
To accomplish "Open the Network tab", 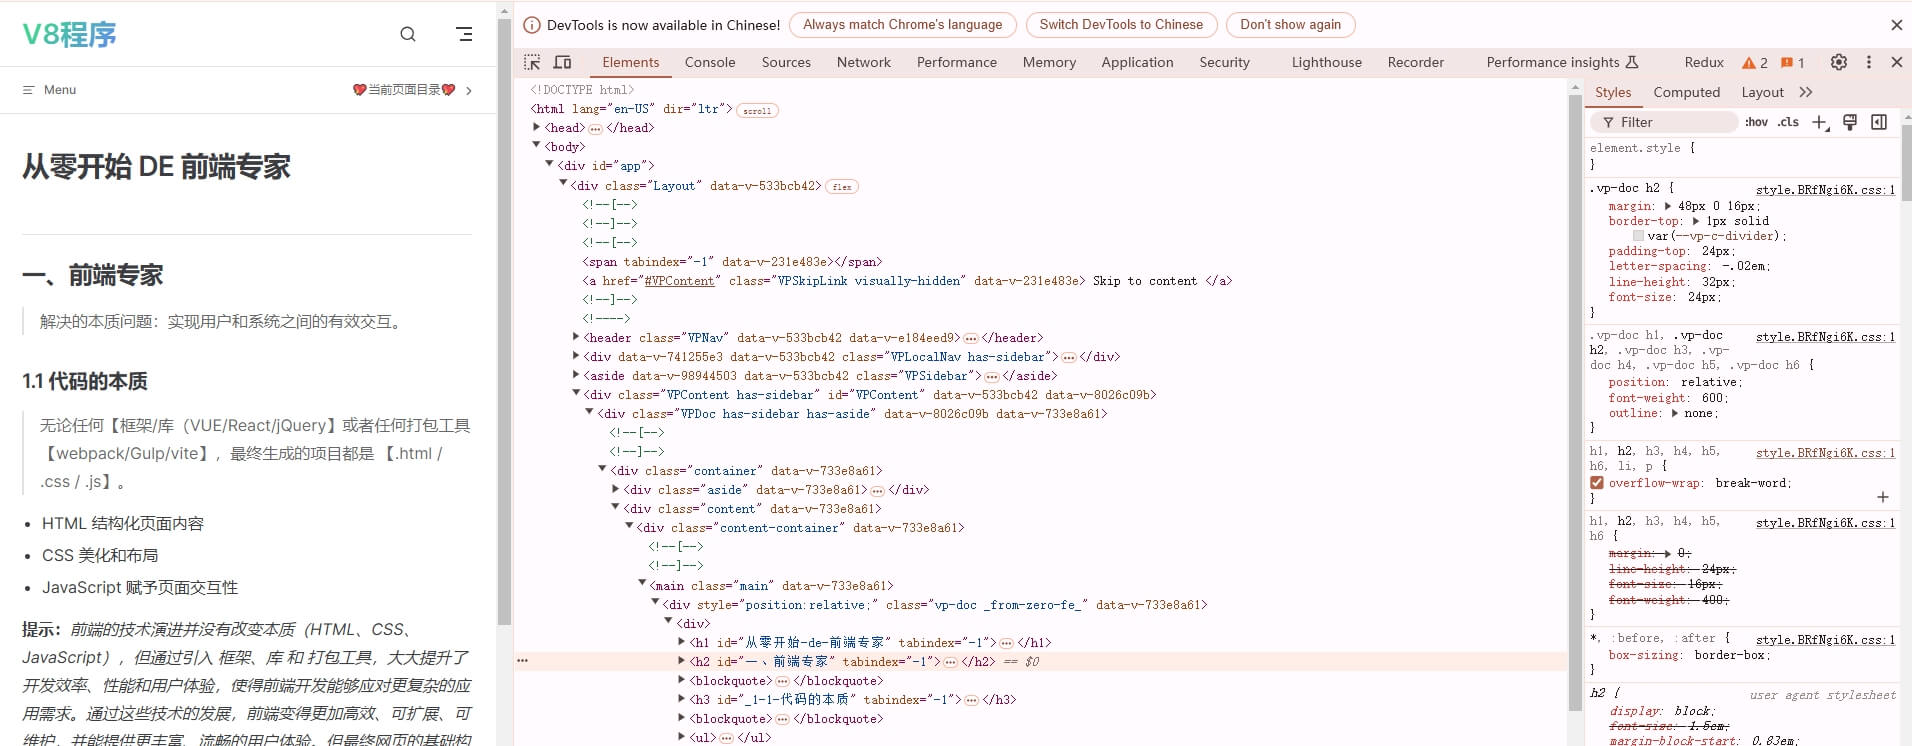I will point(863,62).
